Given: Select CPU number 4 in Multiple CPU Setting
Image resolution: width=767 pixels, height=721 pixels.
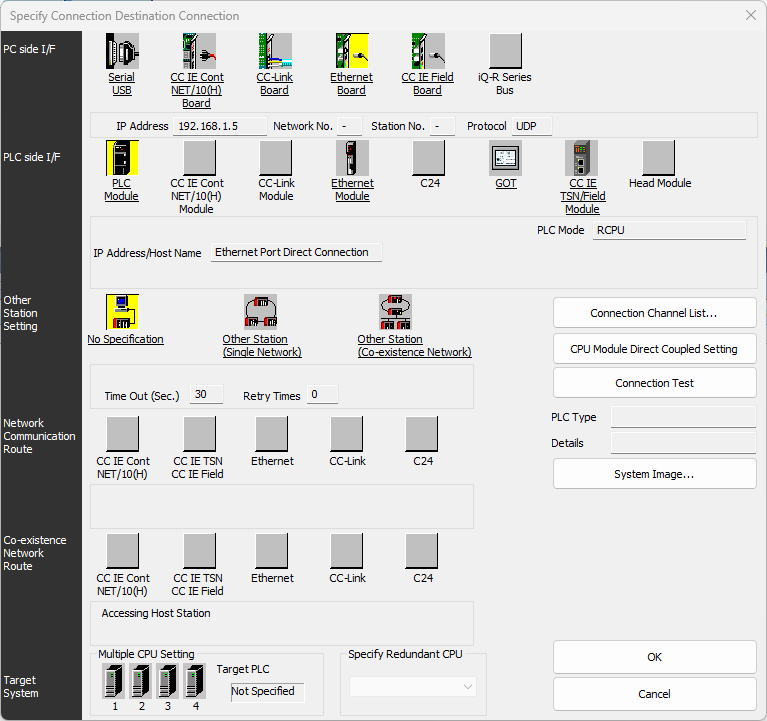Looking at the screenshot, I should tap(195, 682).
